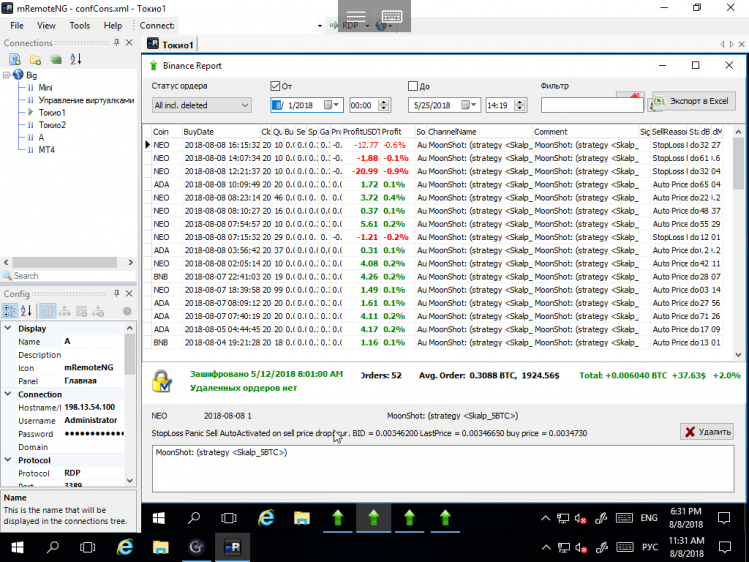
Task: Close the Config panel
Action: click(x=129, y=293)
